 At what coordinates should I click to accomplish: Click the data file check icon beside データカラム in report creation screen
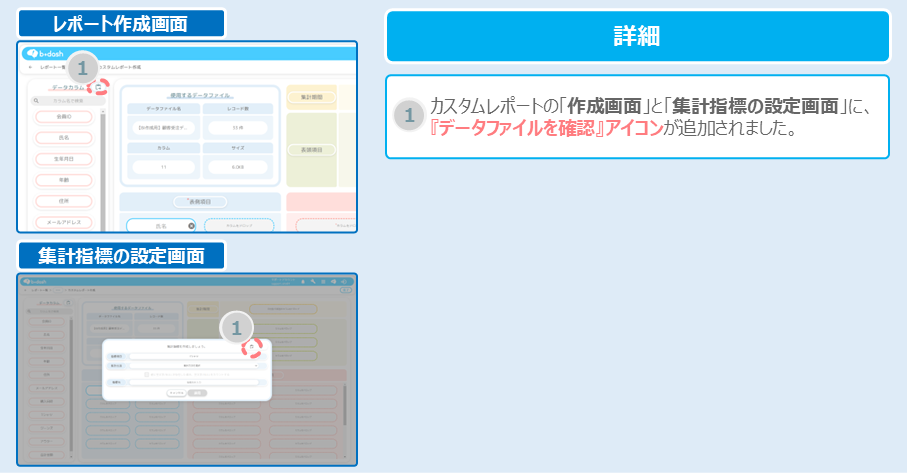click(98, 87)
